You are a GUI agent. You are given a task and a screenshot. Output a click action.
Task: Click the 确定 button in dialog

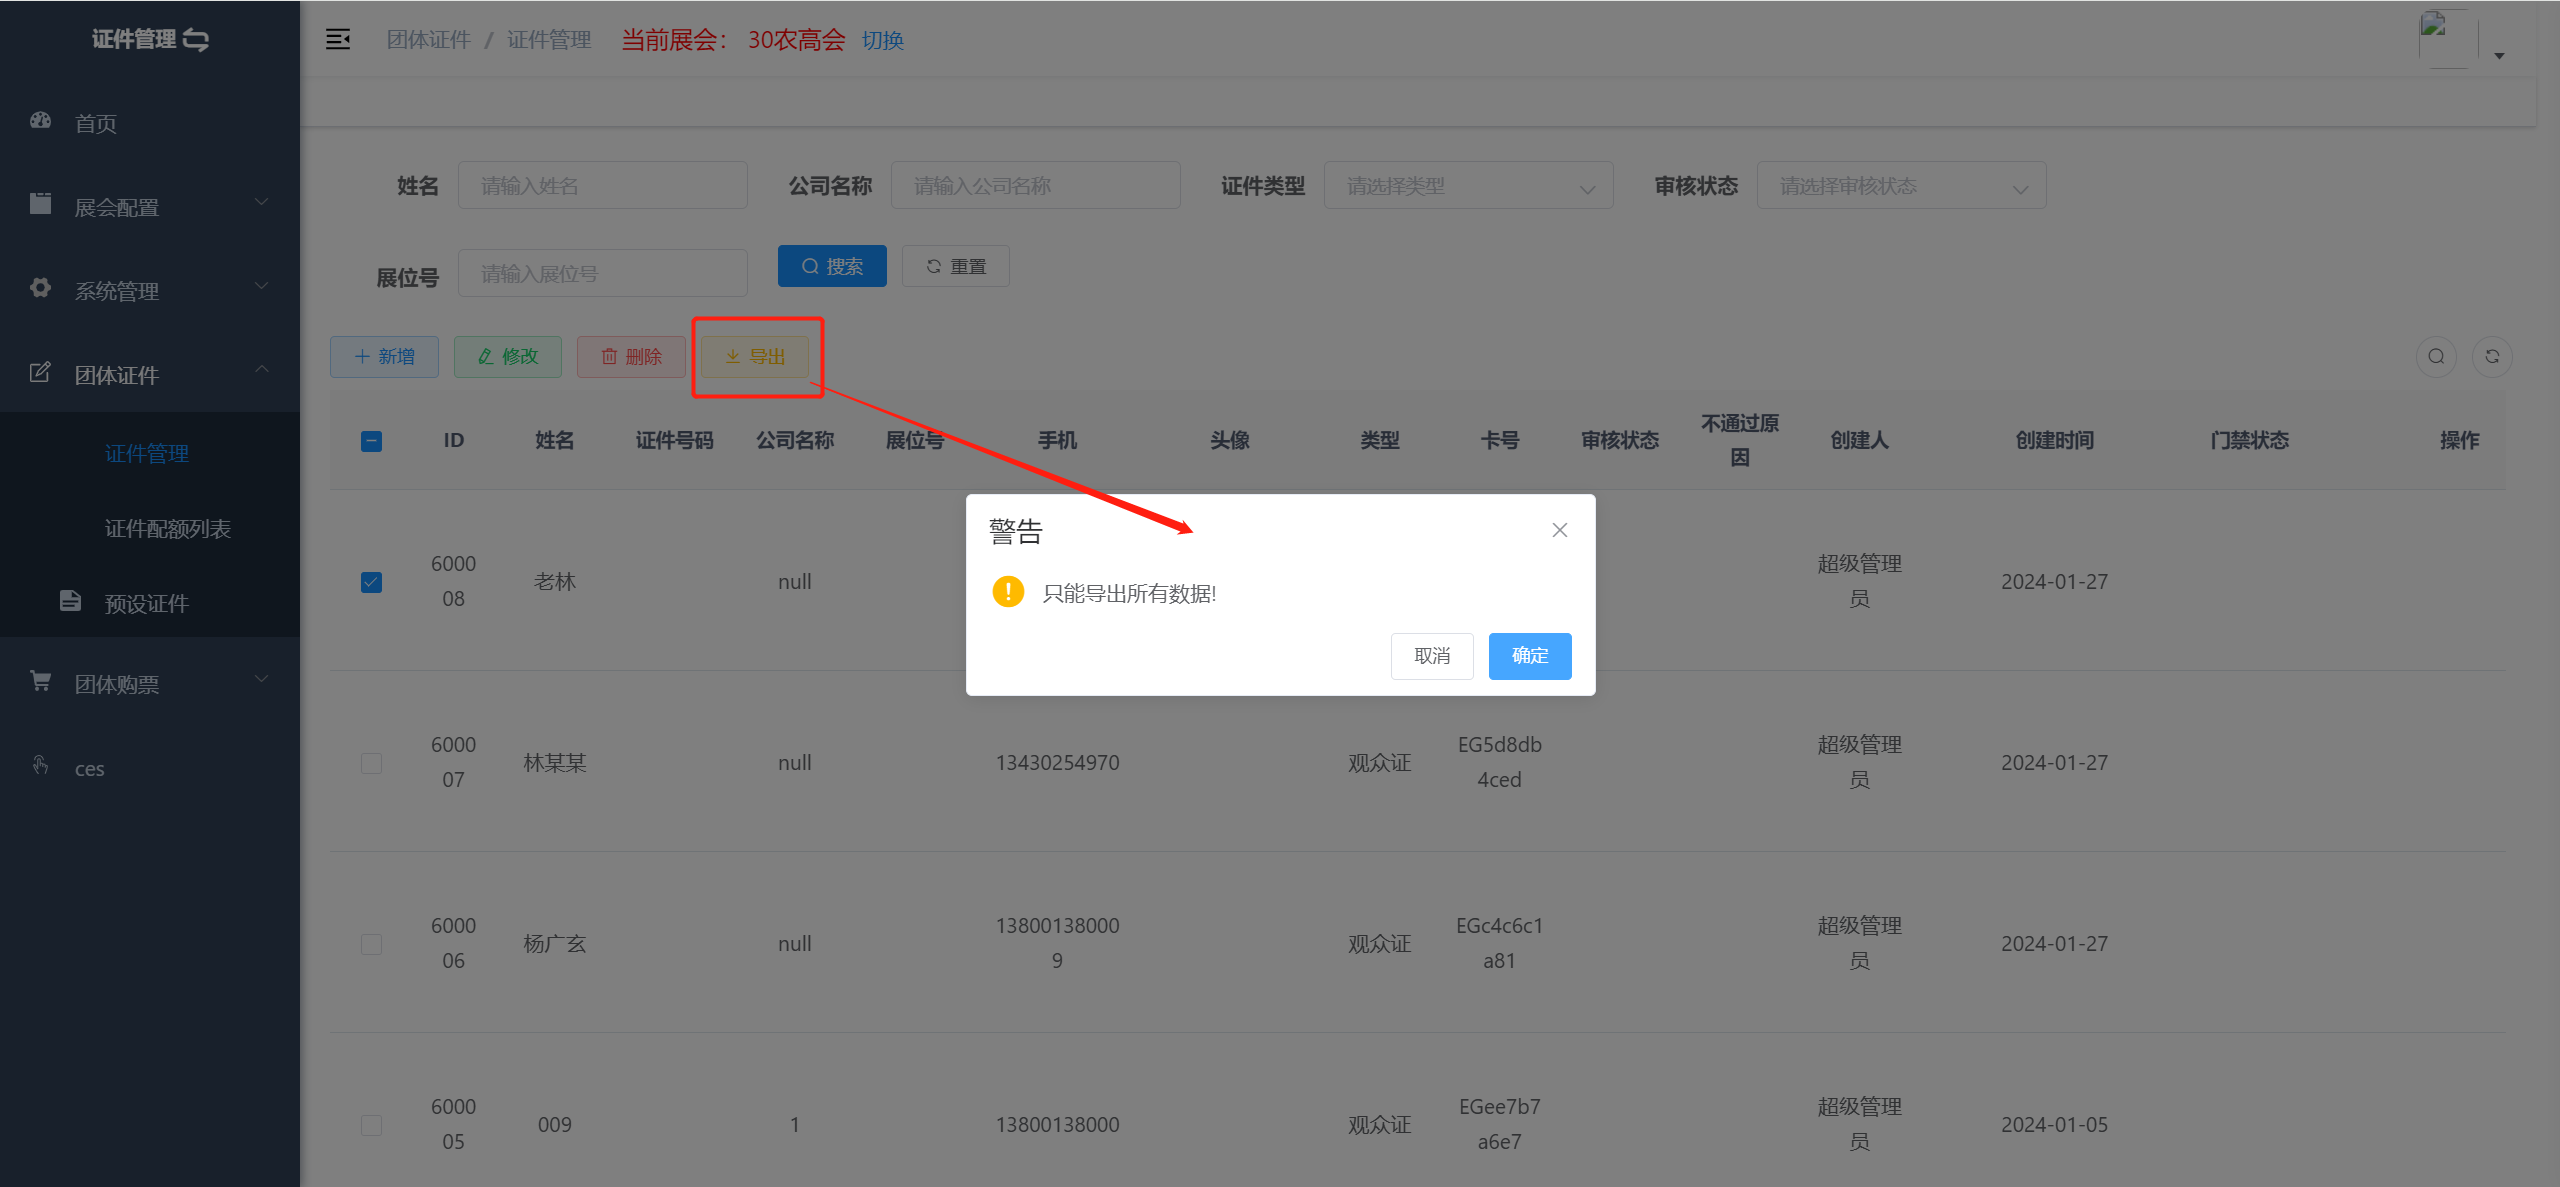(x=1529, y=656)
